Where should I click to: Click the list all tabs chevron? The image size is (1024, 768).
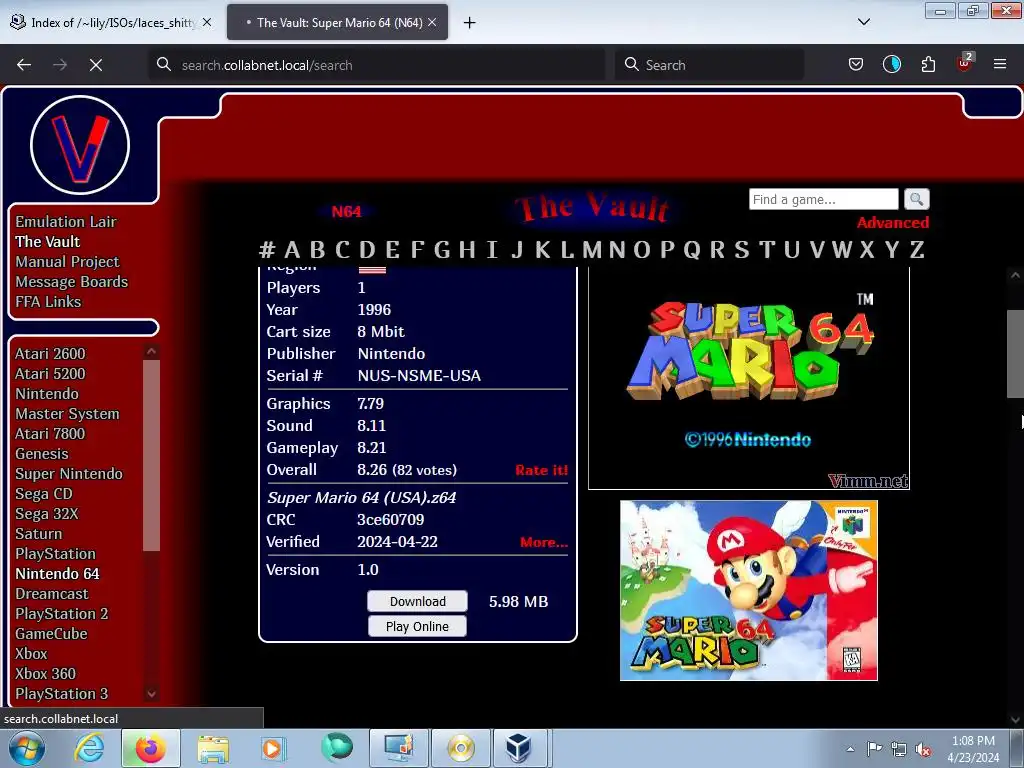(864, 22)
